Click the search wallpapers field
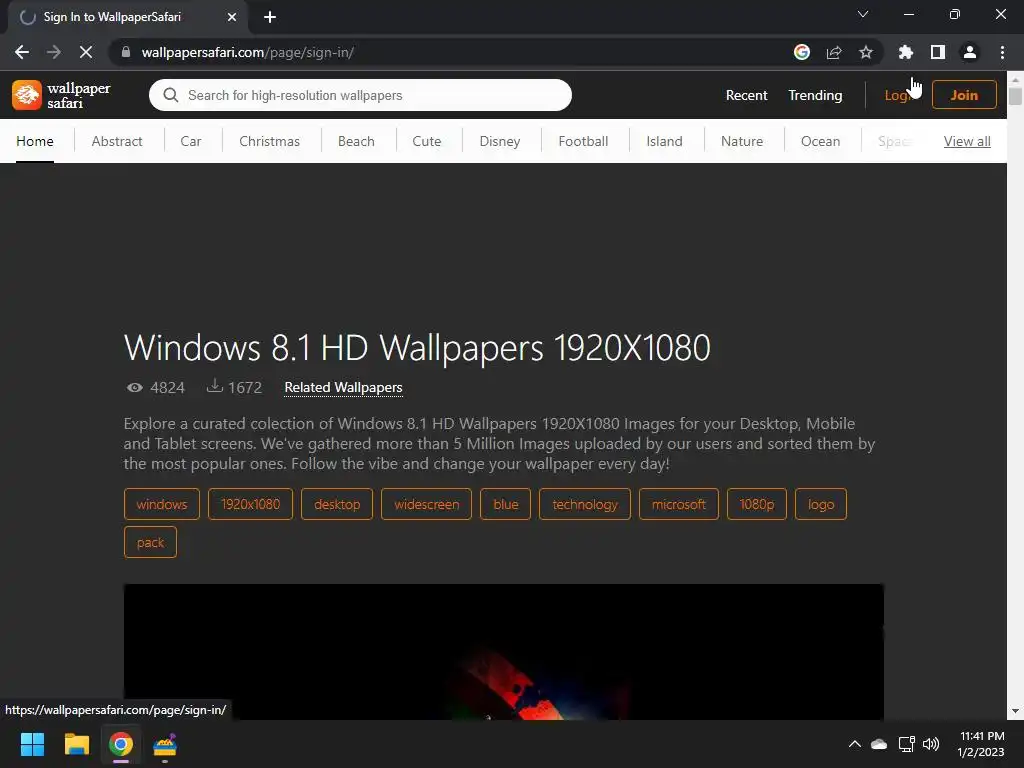 360,95
